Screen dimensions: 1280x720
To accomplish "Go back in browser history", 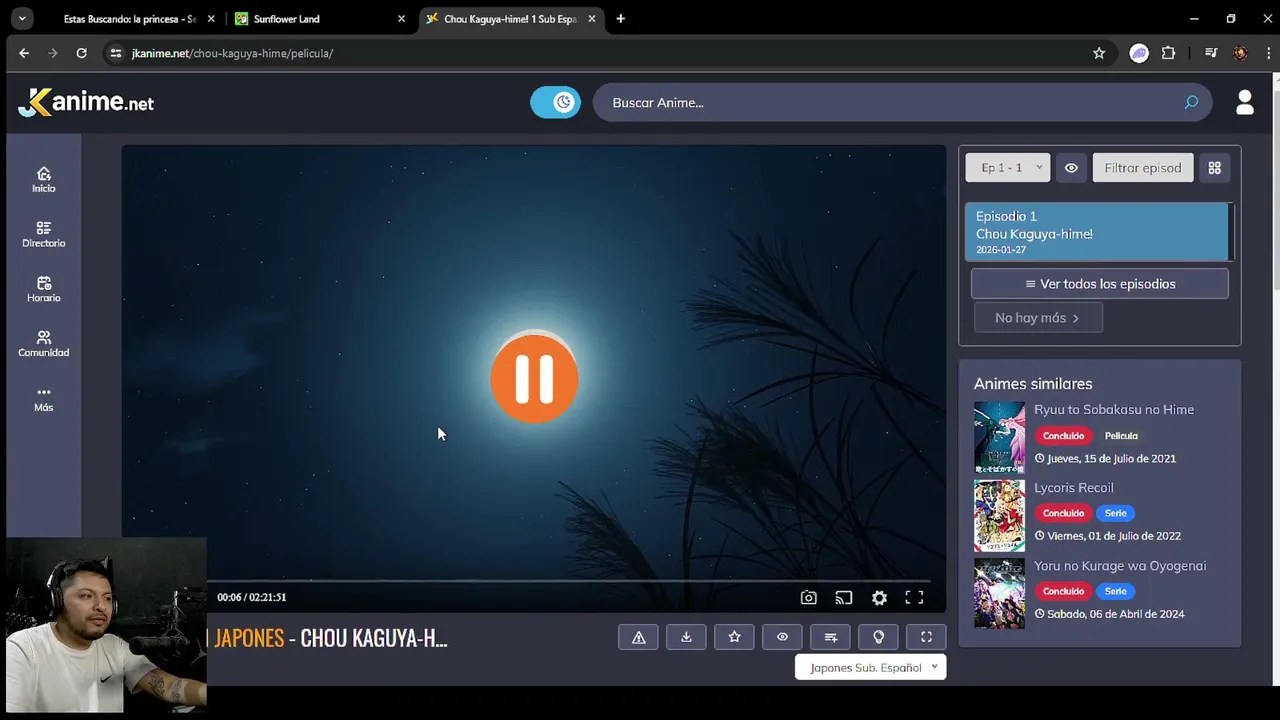I will tap(24, 53).
